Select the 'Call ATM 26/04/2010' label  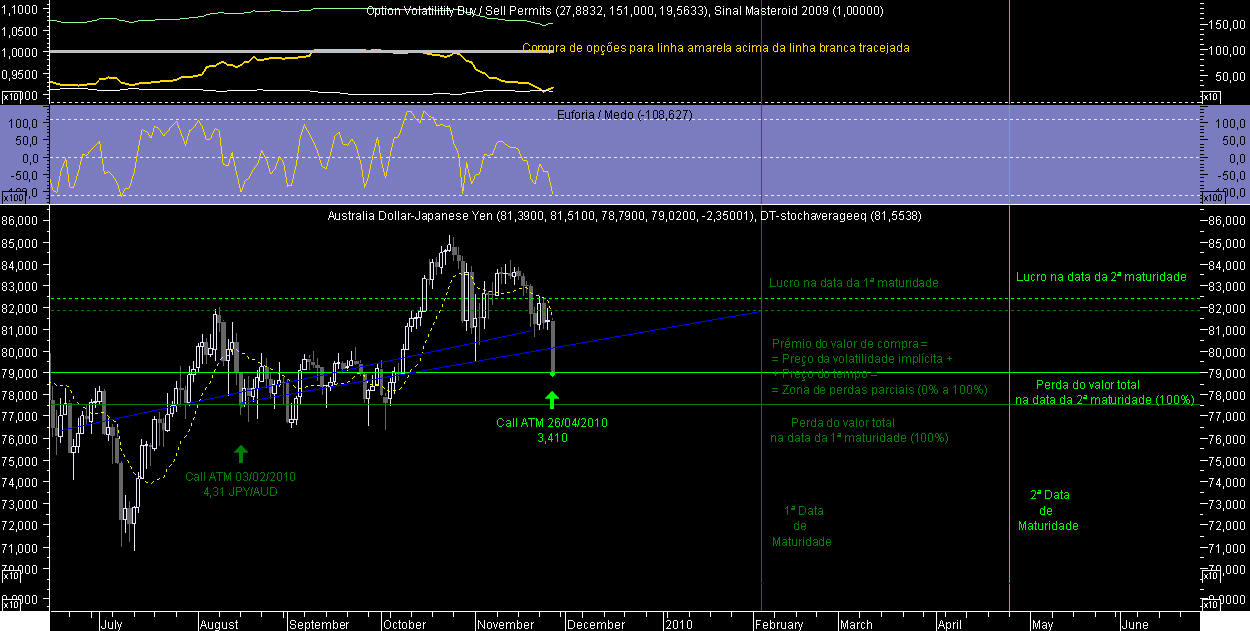tap(552, 422)
